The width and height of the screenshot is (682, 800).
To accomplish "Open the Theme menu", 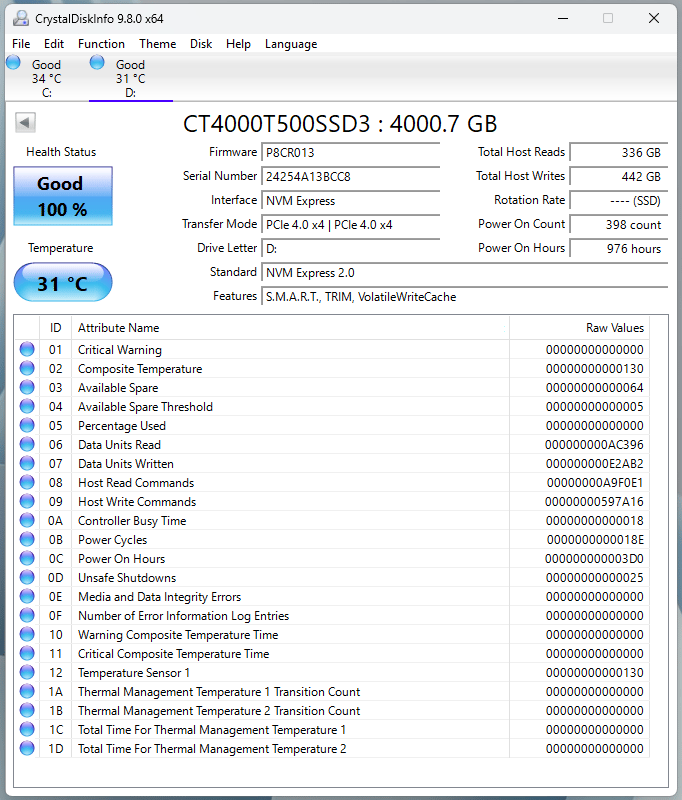I will 158,44.
